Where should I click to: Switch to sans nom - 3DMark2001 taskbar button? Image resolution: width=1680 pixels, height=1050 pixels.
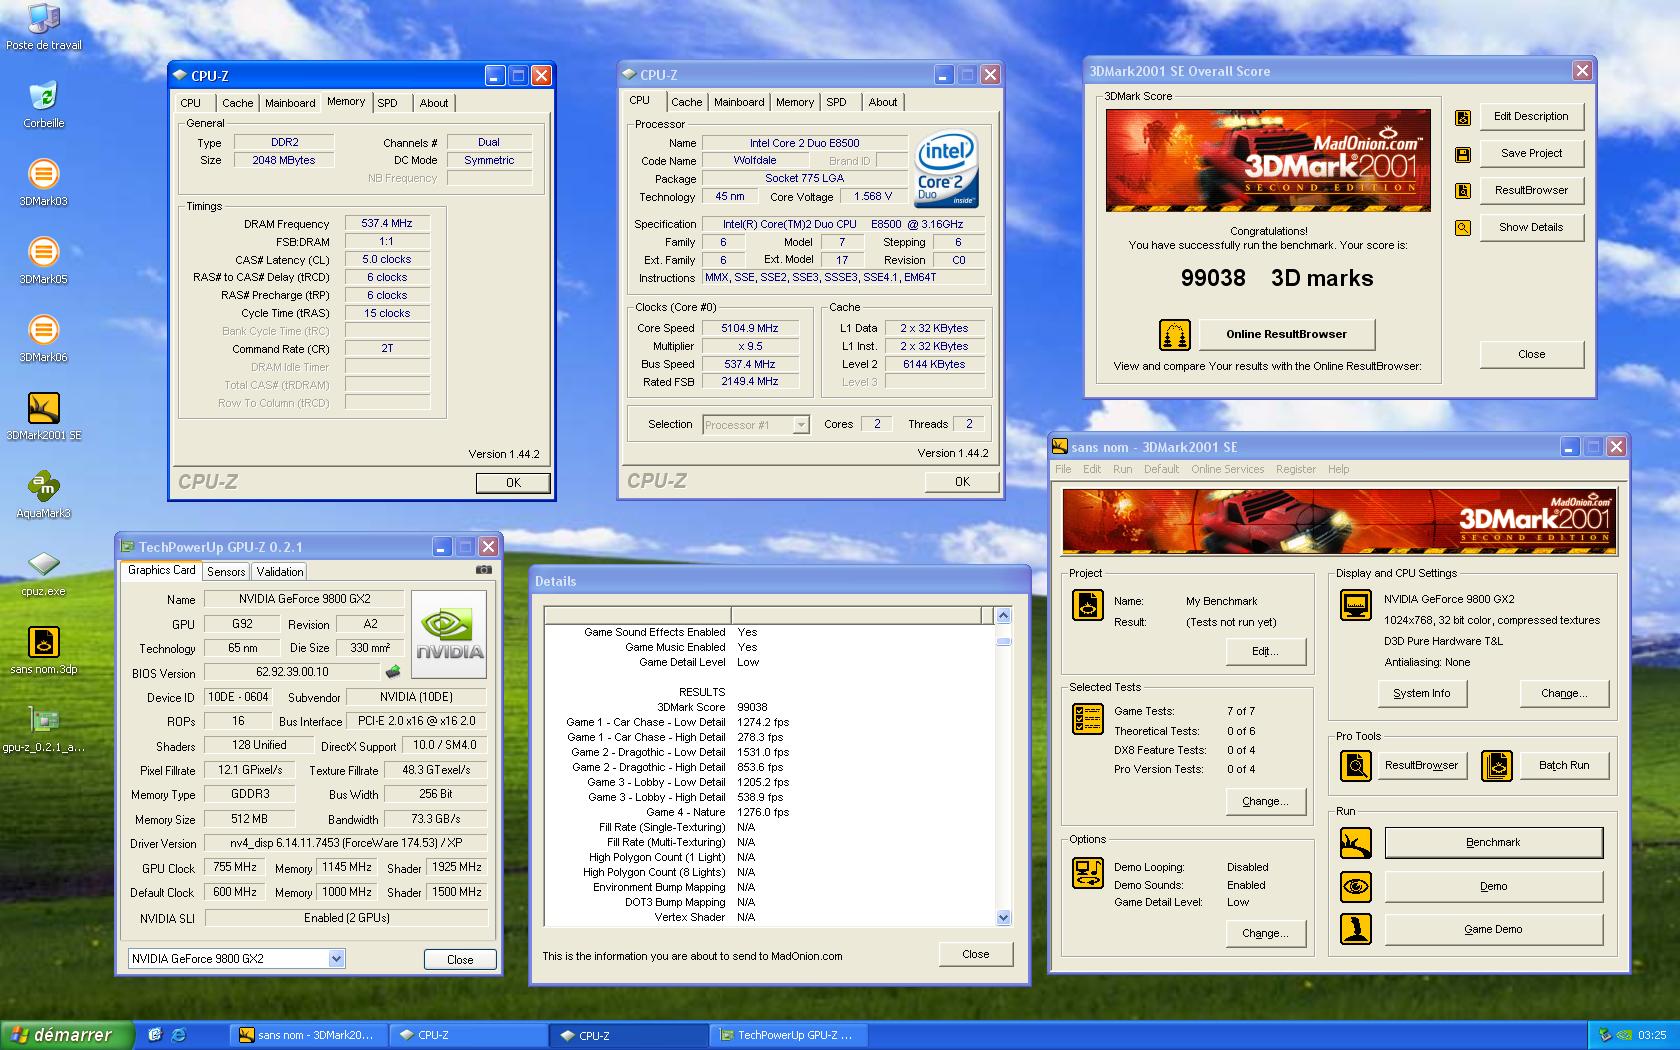pyautogui.click(x=310, y=1035)
